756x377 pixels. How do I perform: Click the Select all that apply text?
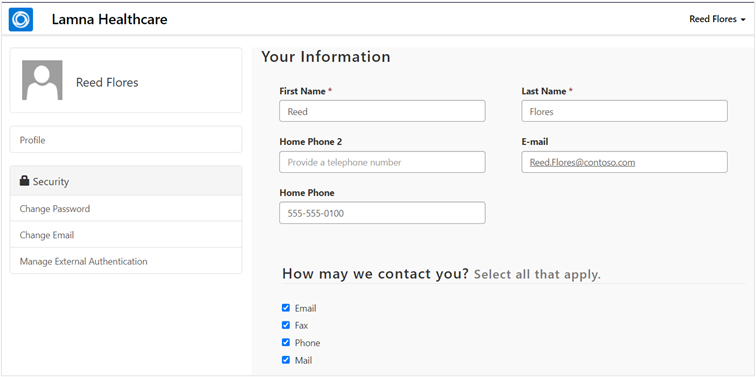point(538,275)
